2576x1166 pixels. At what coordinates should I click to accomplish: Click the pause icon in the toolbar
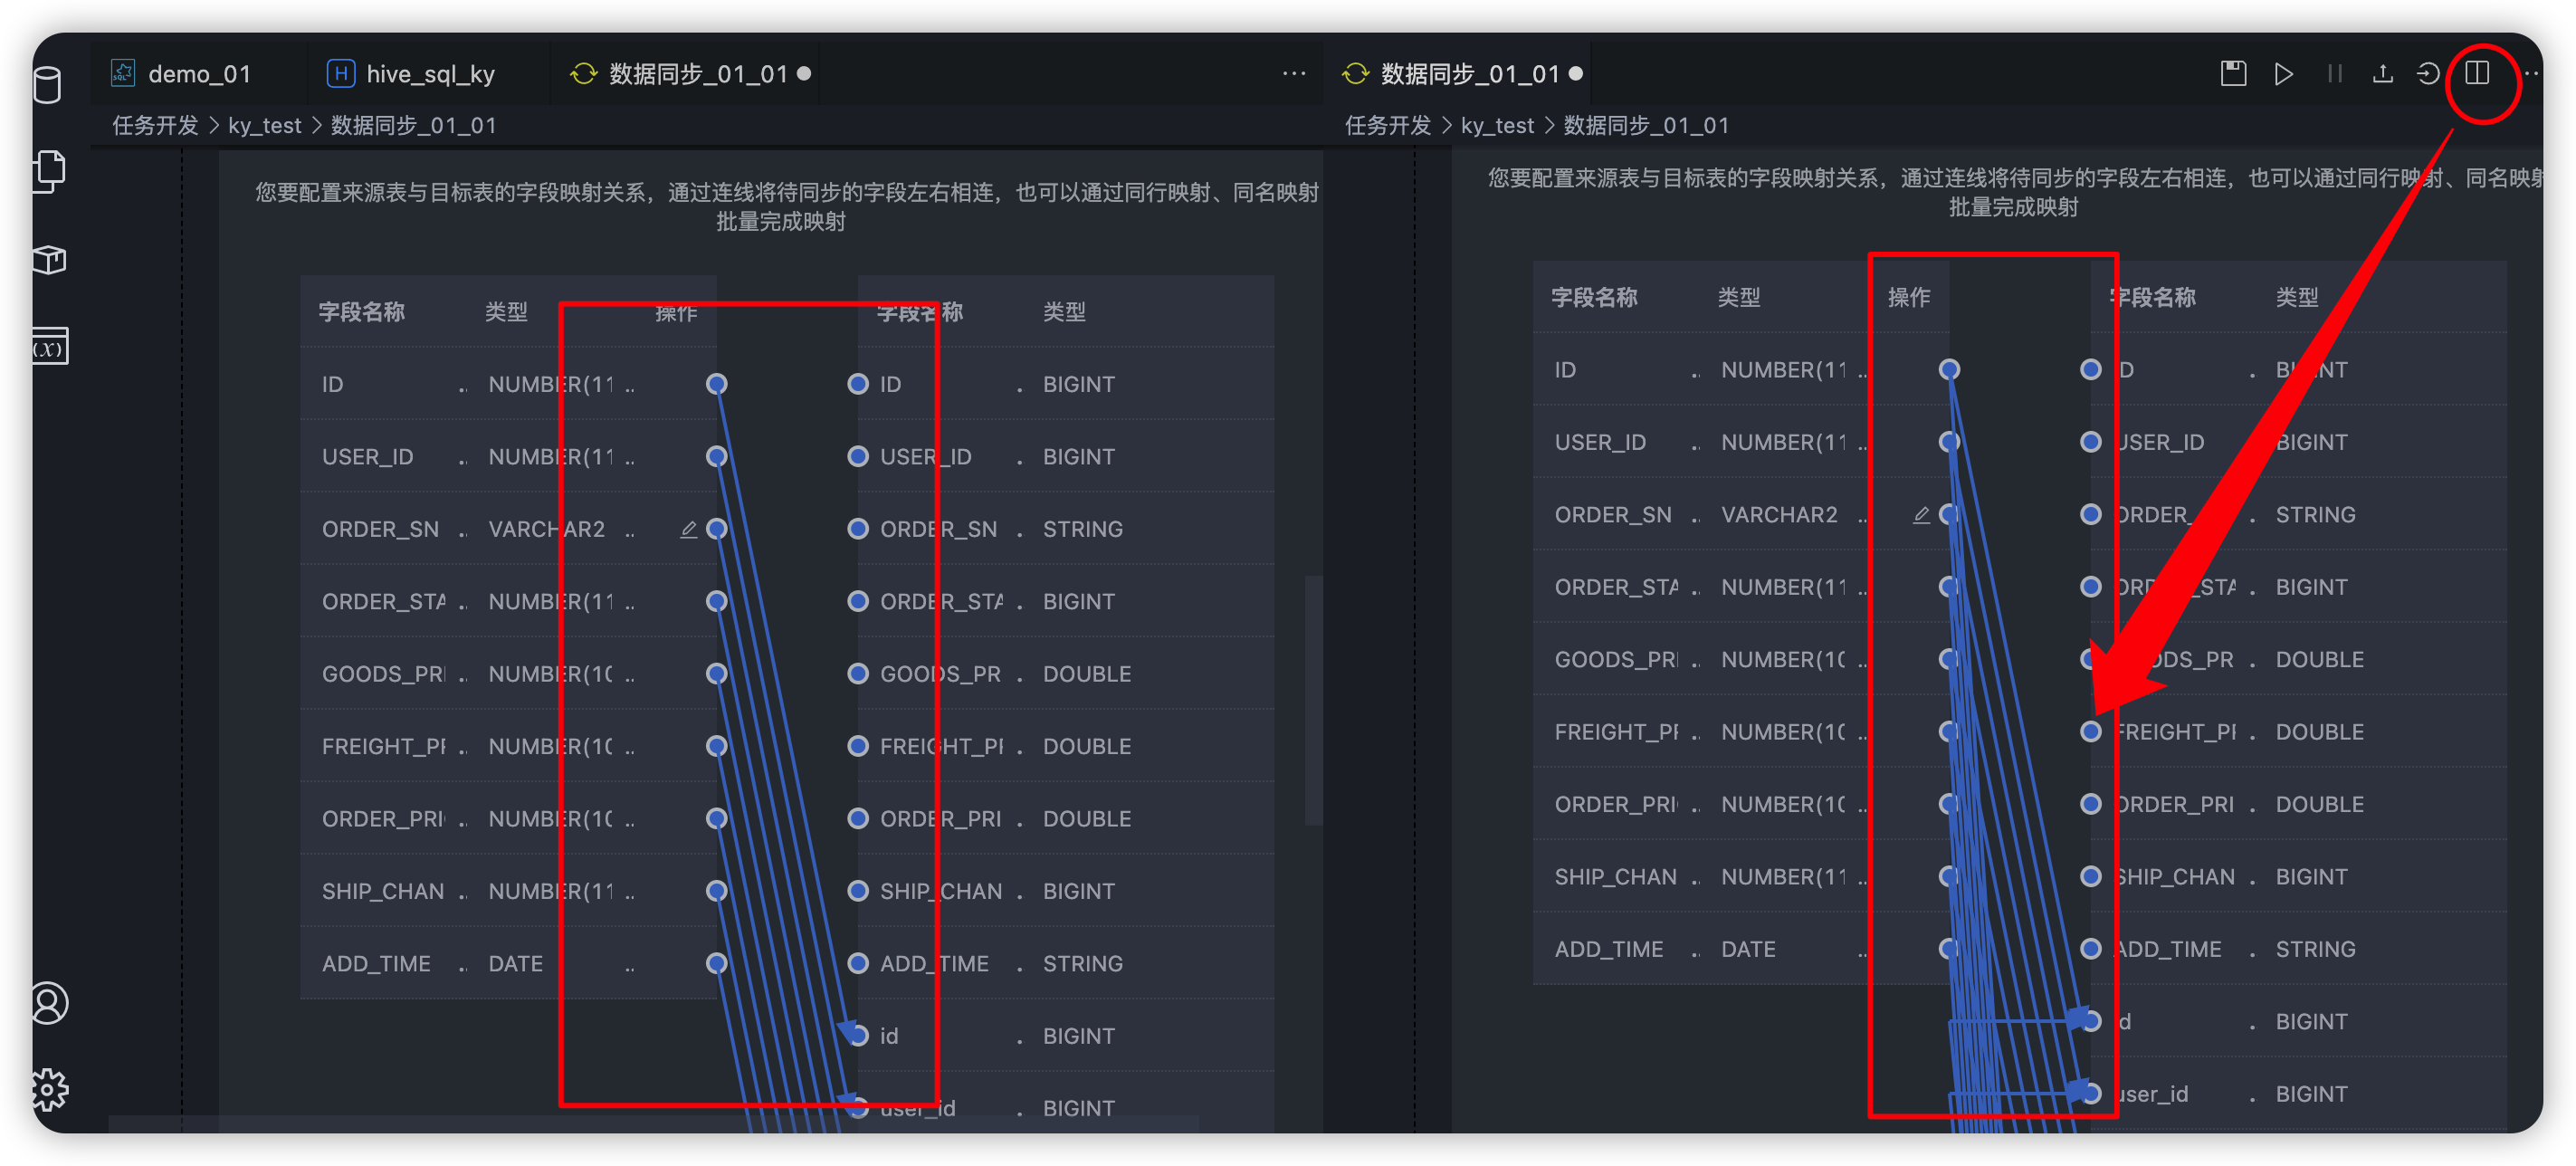click(x=2334, y=73)
